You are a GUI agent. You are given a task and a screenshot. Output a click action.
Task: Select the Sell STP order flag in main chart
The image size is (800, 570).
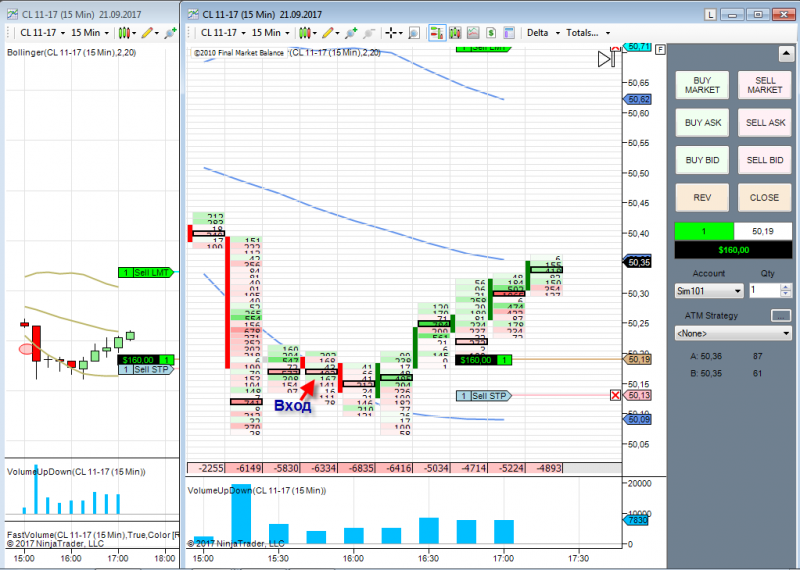tap(483, 396)
